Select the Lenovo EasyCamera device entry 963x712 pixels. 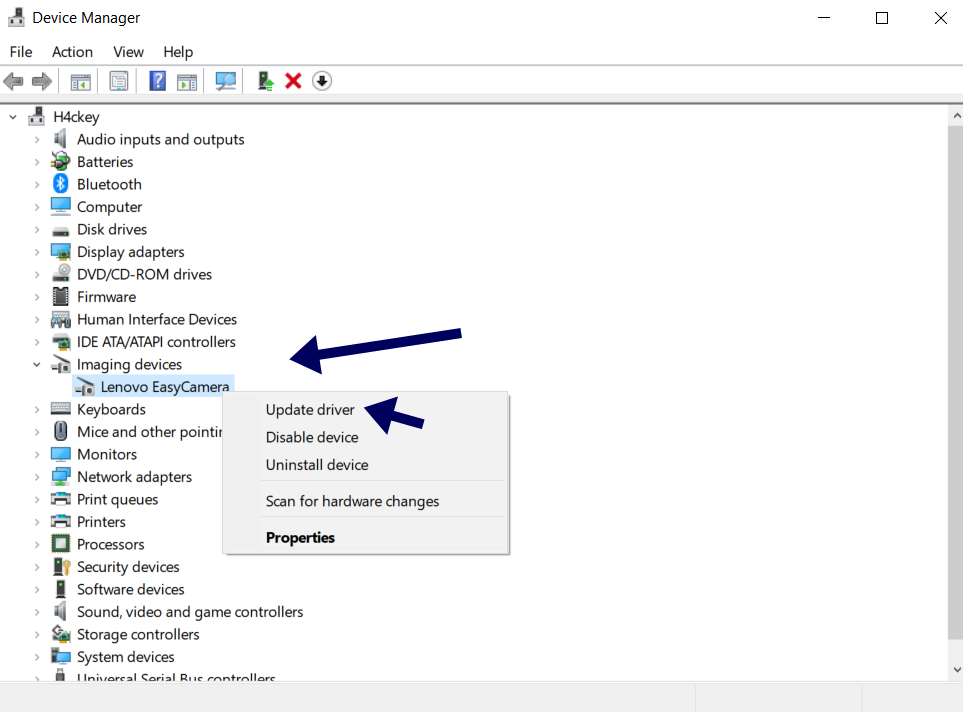click(165, 387)
